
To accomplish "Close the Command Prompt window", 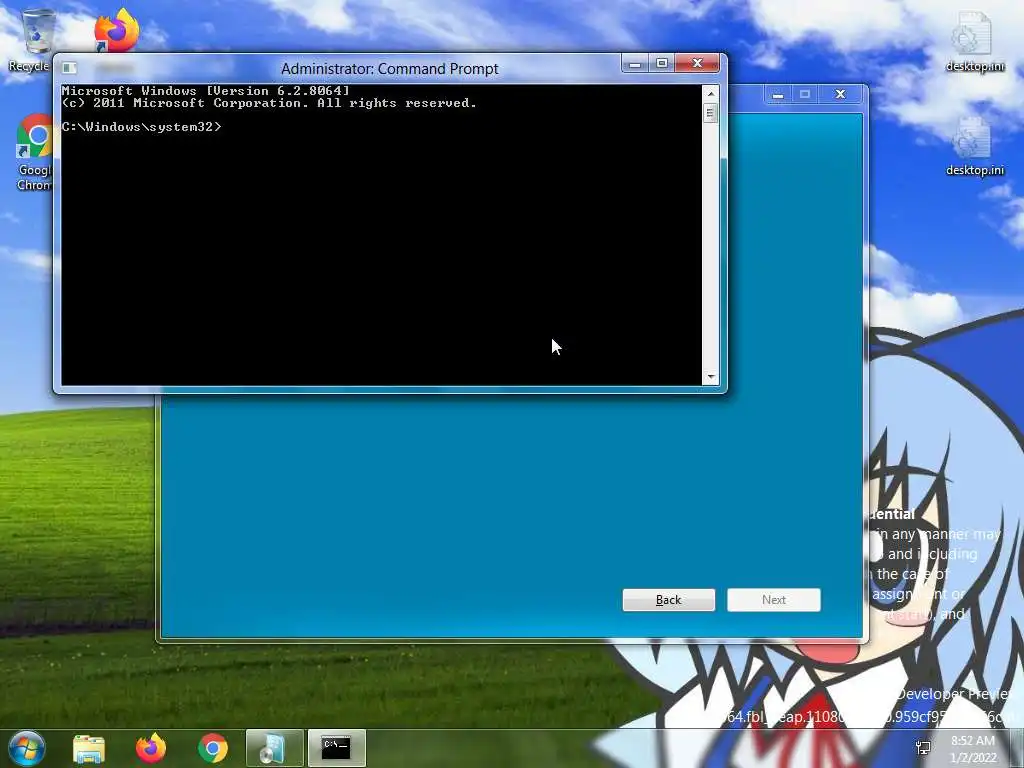I will [x=697, y=63].
